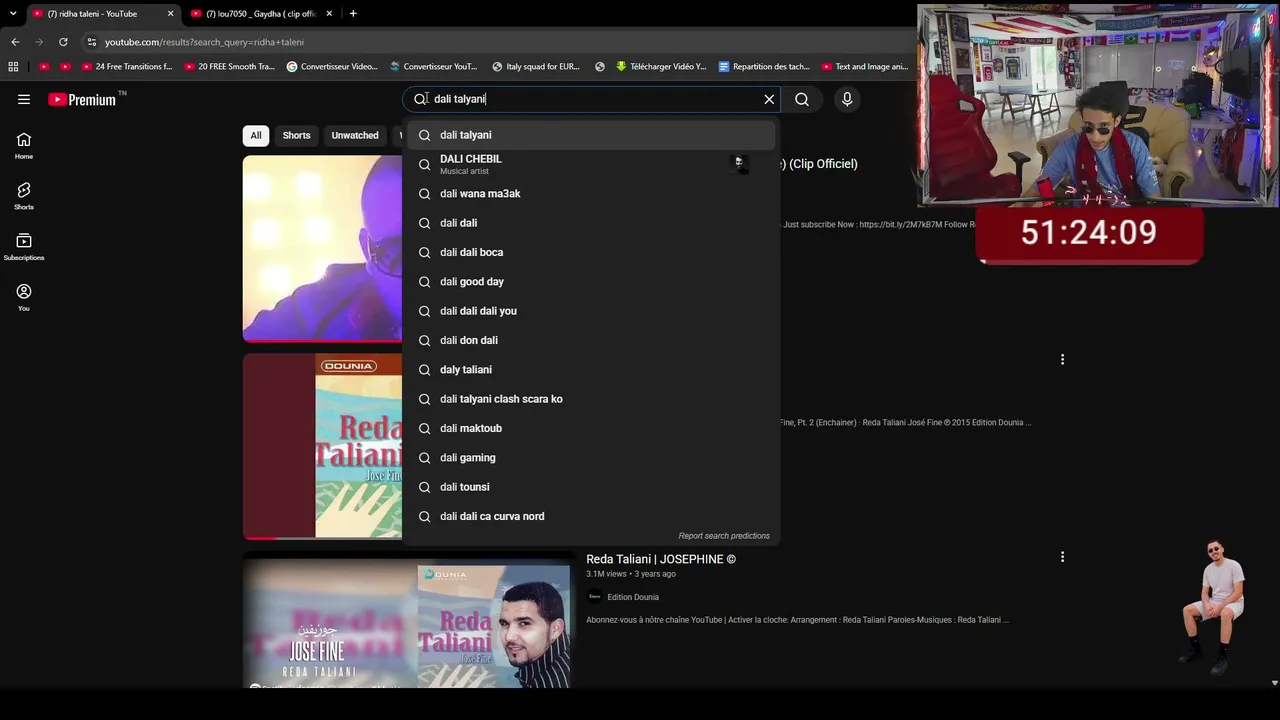Choose the 'dali maktoub' suggestion

point(591,428)
